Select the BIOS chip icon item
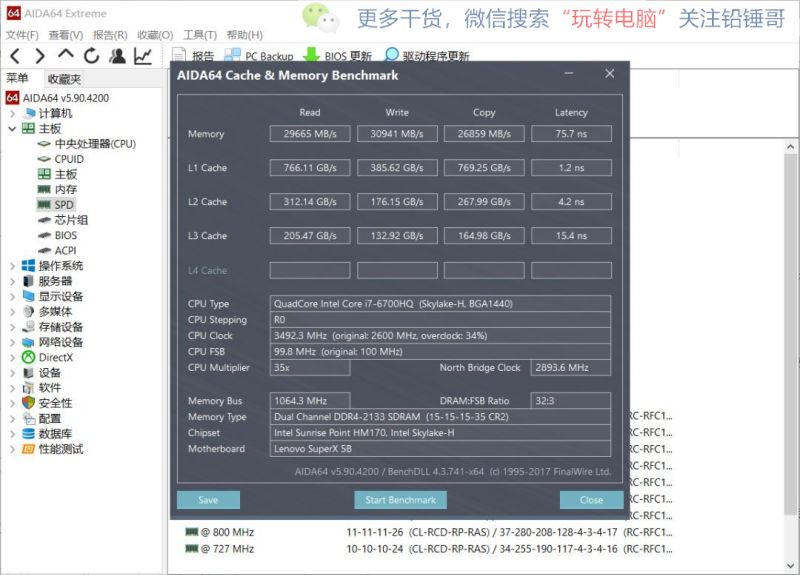This screenshot has height=575, width=800. tap(44, 235)
